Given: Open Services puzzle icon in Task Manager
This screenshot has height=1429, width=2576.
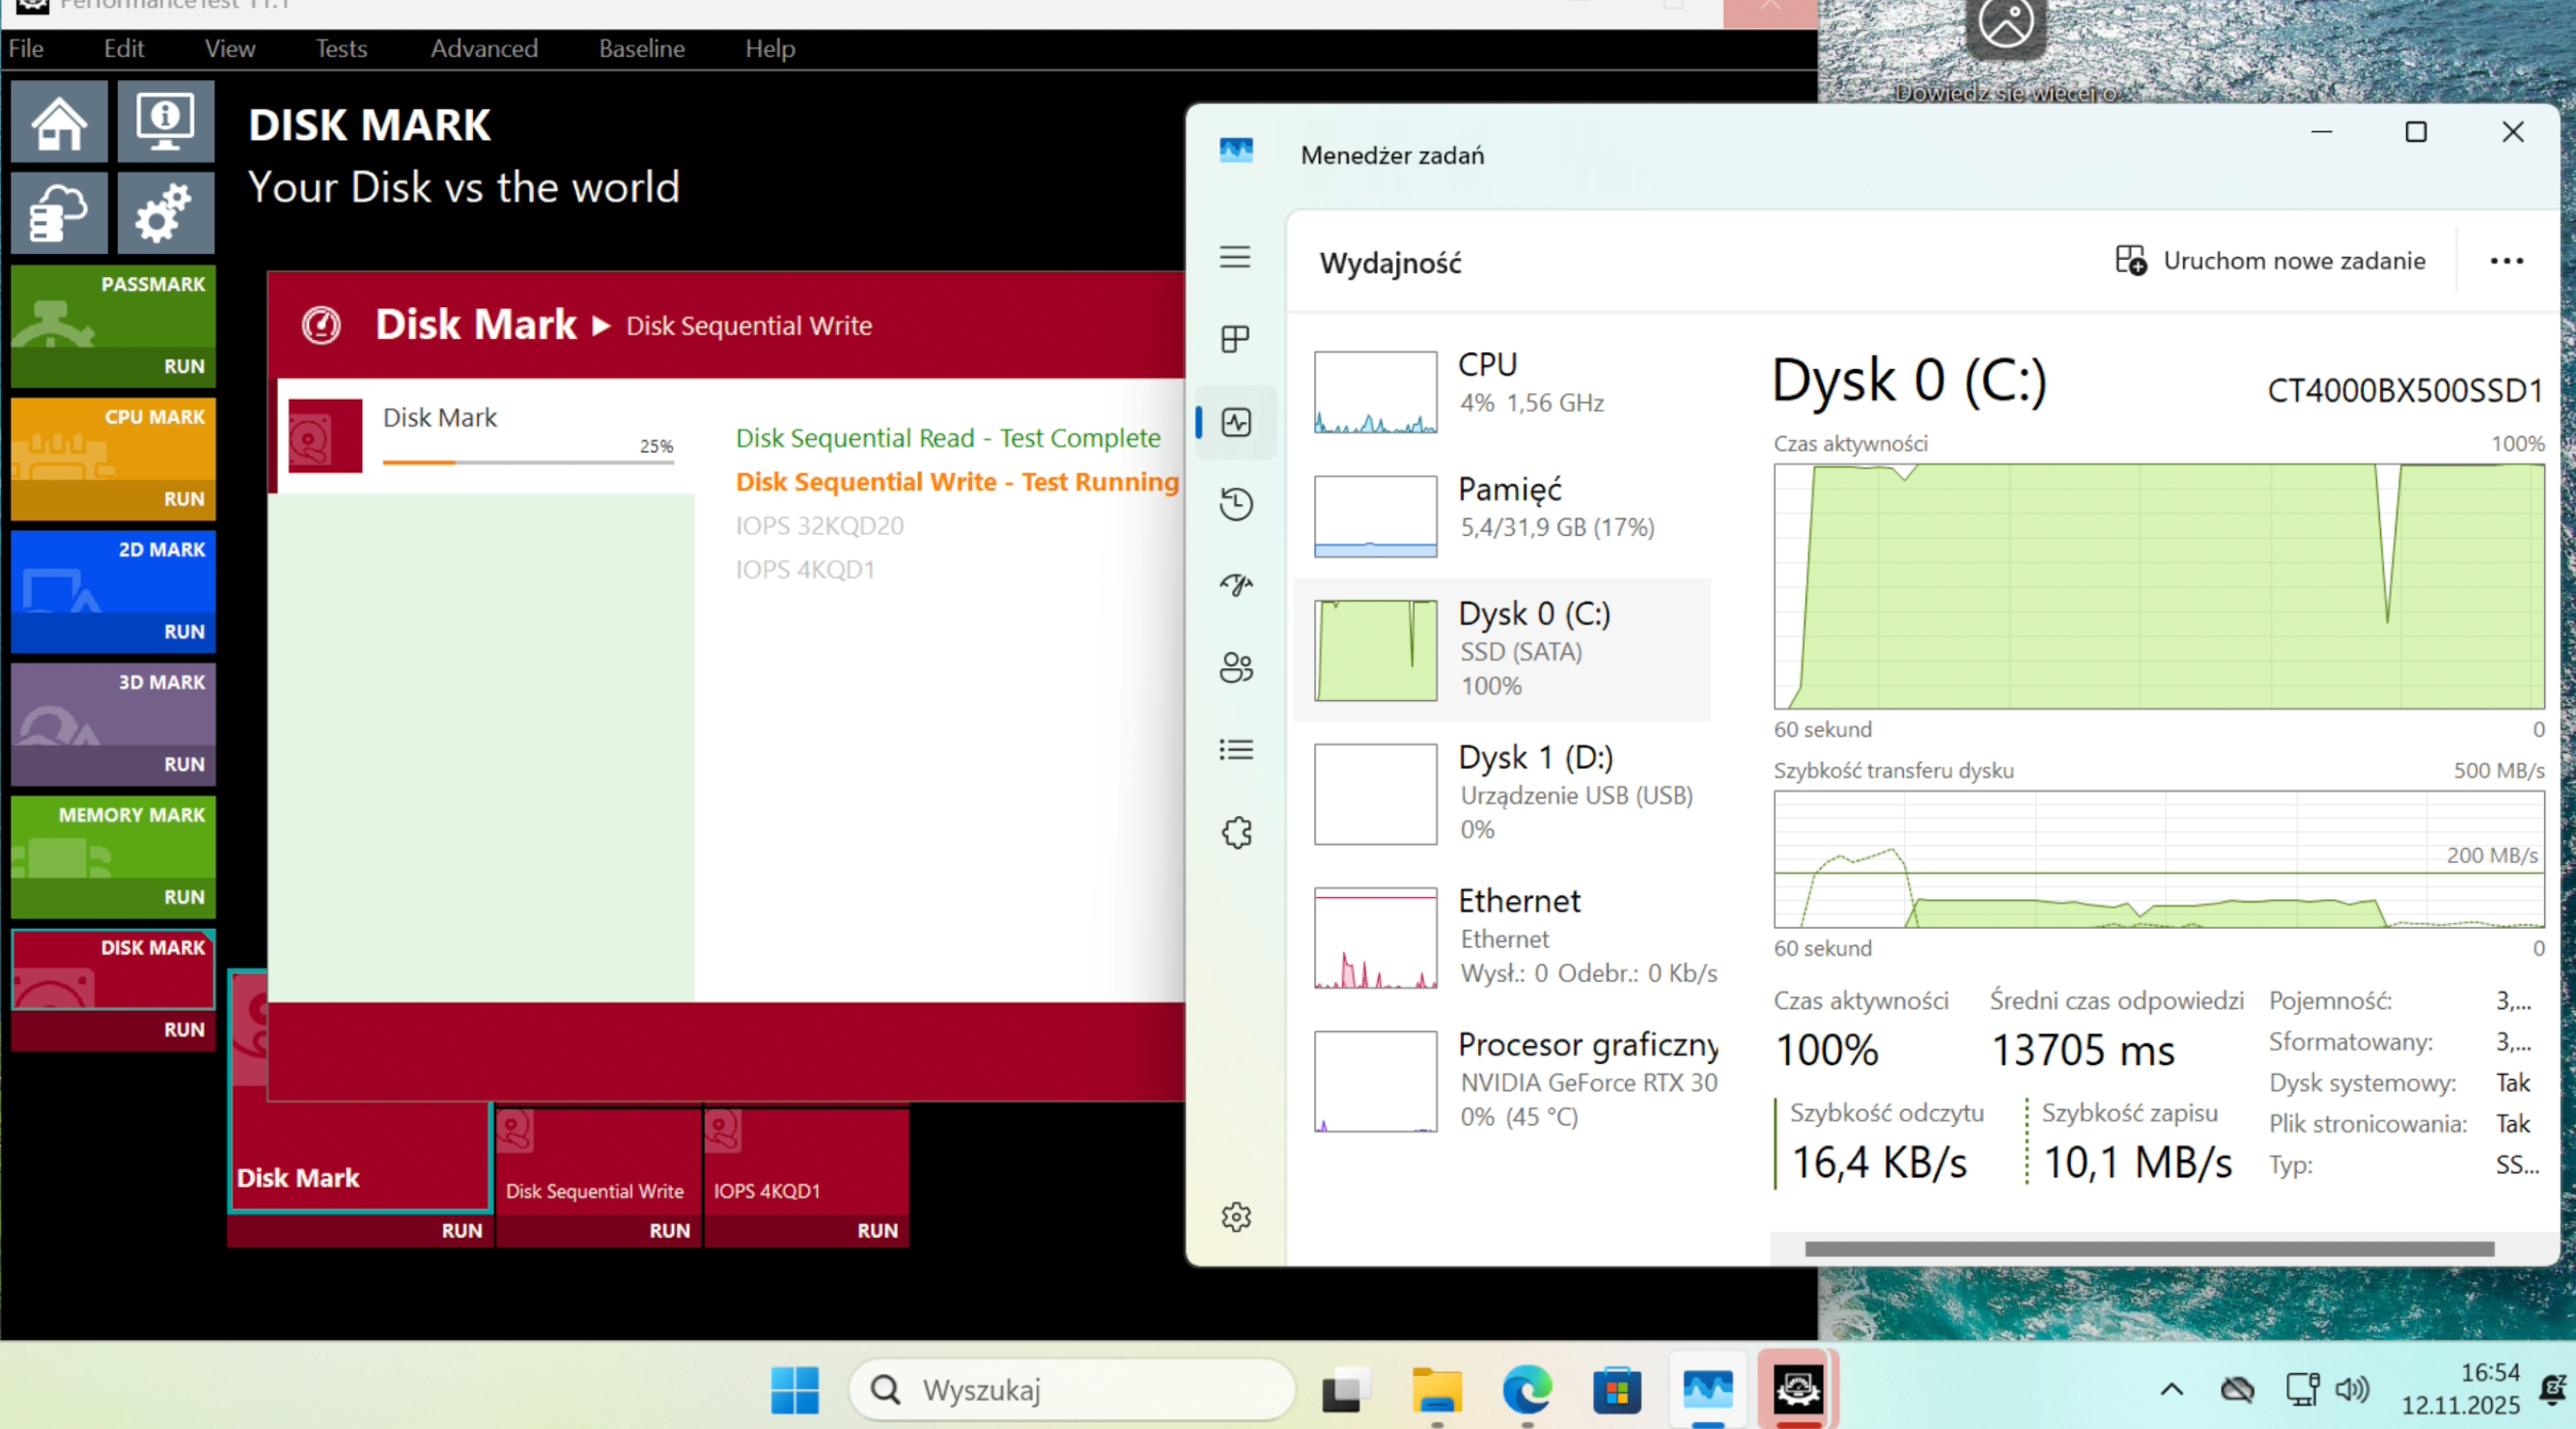Looking at the screenshot, I should point(1236,832).
